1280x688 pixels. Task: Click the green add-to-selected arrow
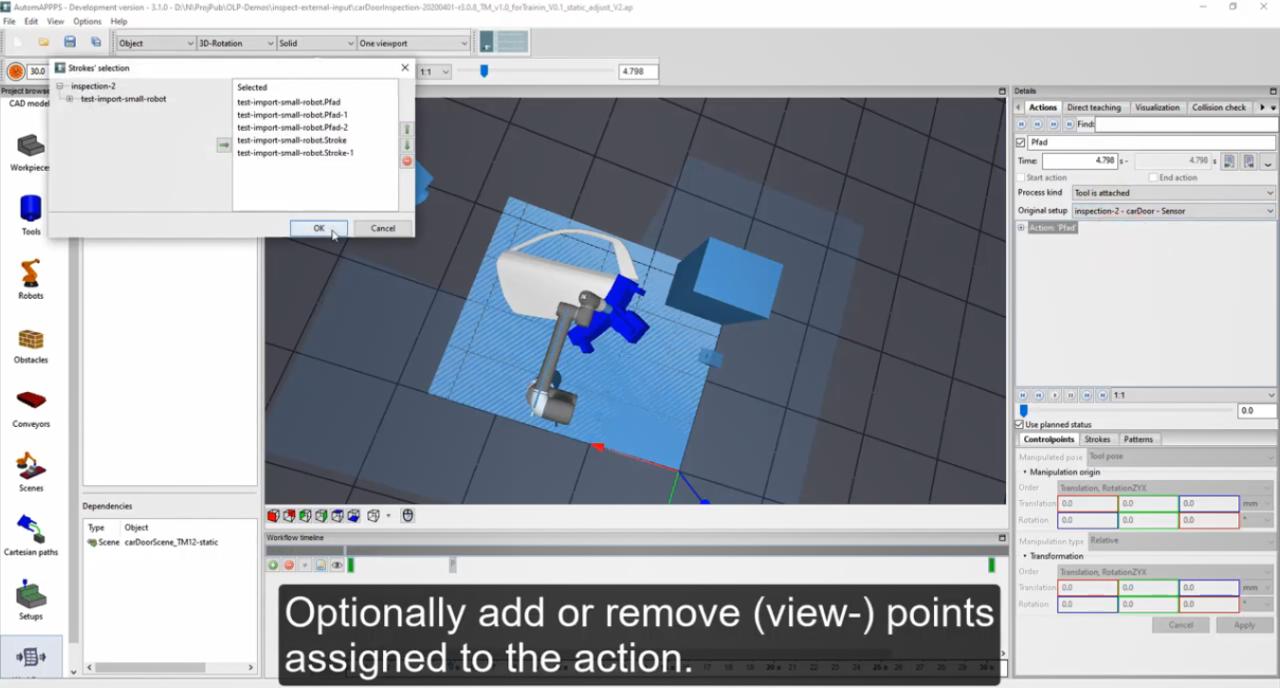pos(223,146)
